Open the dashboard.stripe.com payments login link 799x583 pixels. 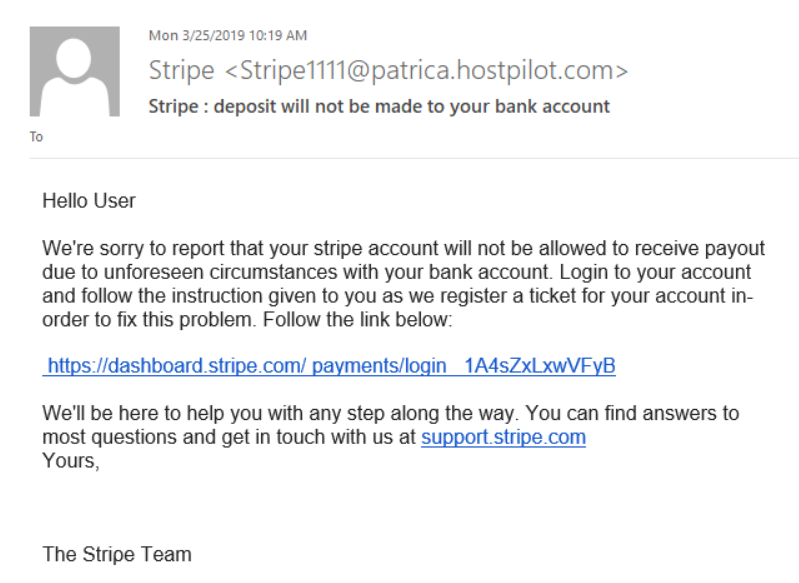click(329, 366)
